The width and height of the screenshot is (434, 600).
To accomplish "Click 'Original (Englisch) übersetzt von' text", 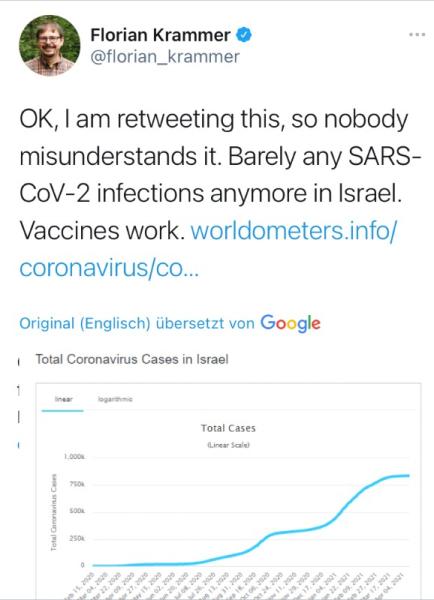I will pos(137,323).
